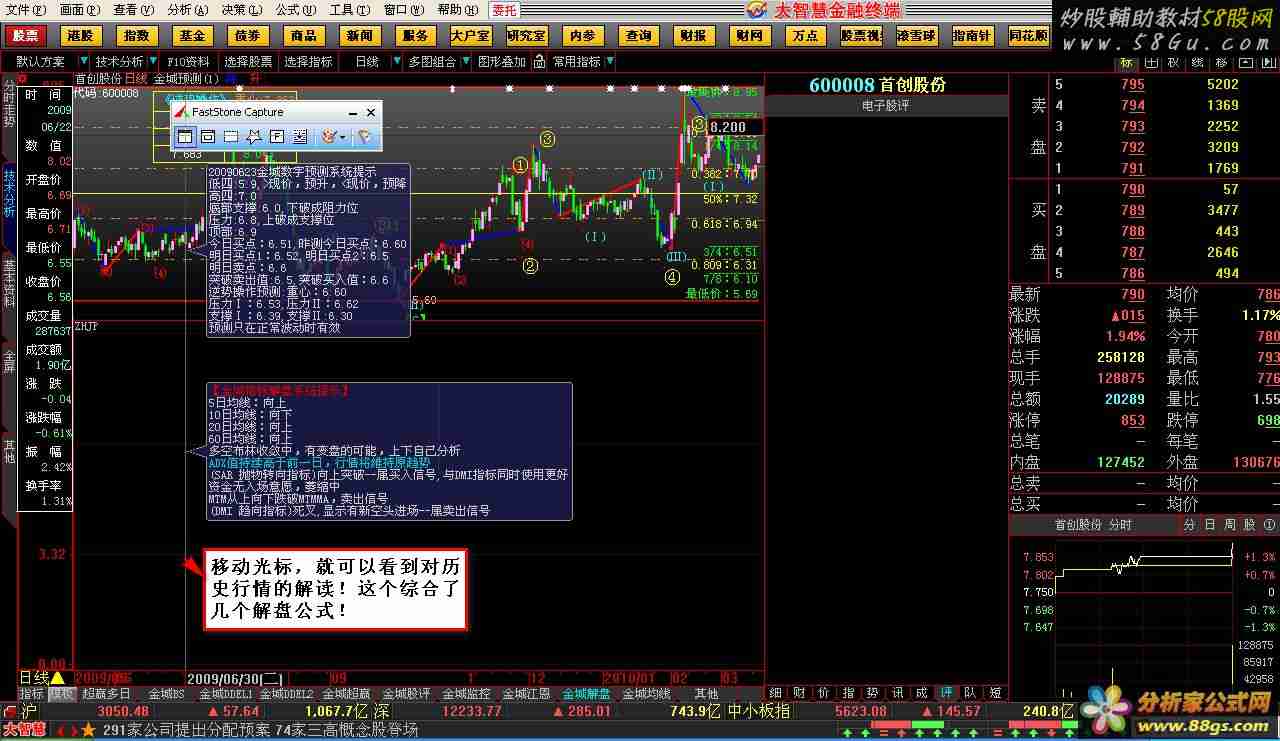Click the 标 icon above order book
This screenshot has width=1280, height=741.
coord(1126,63)
